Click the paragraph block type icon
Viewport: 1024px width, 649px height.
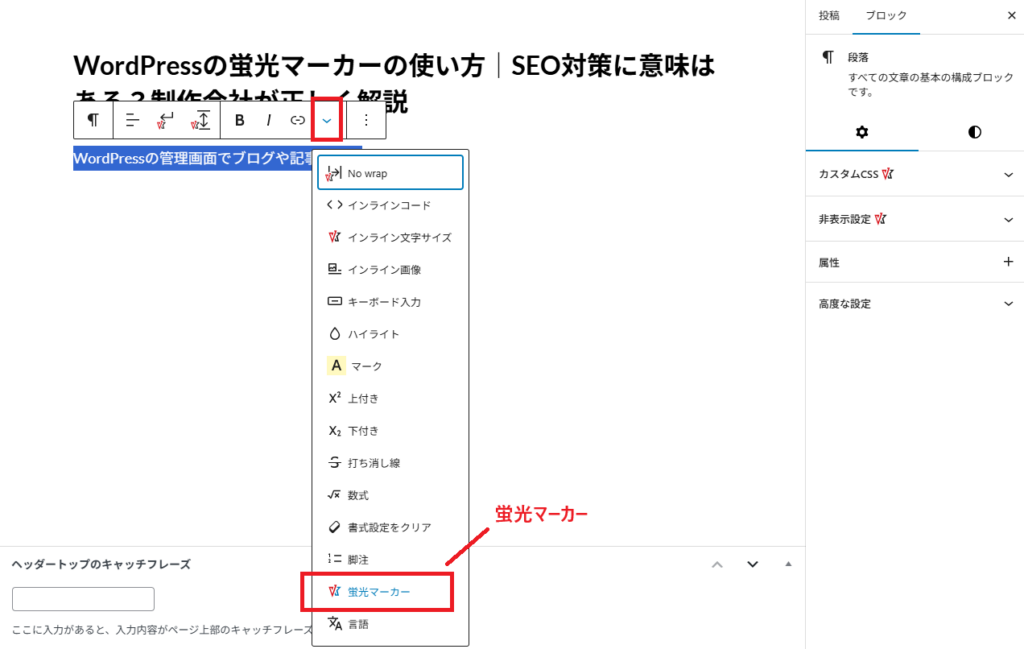pyautogui.click(x=93, y=120)
